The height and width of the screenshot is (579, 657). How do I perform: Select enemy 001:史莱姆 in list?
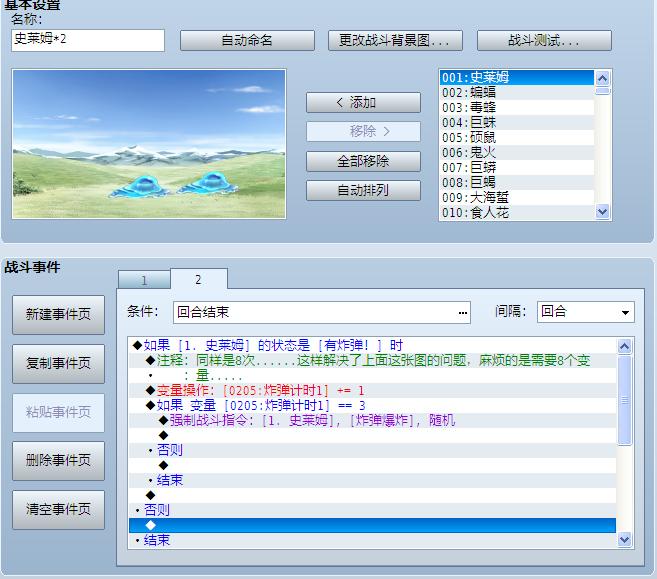(517, 78)
